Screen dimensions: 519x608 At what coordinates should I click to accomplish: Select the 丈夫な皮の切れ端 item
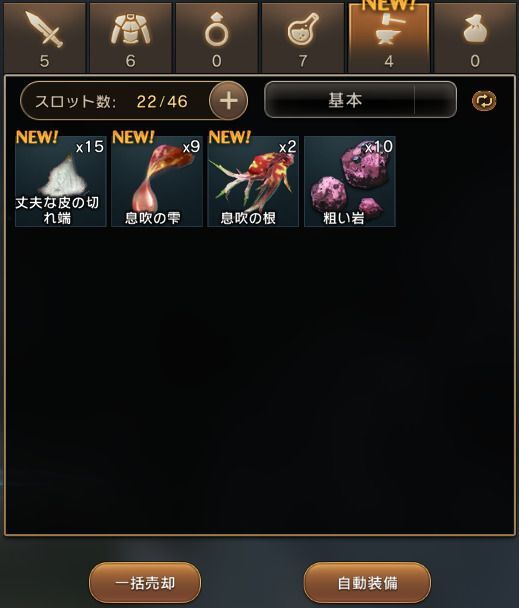[61, 181]
